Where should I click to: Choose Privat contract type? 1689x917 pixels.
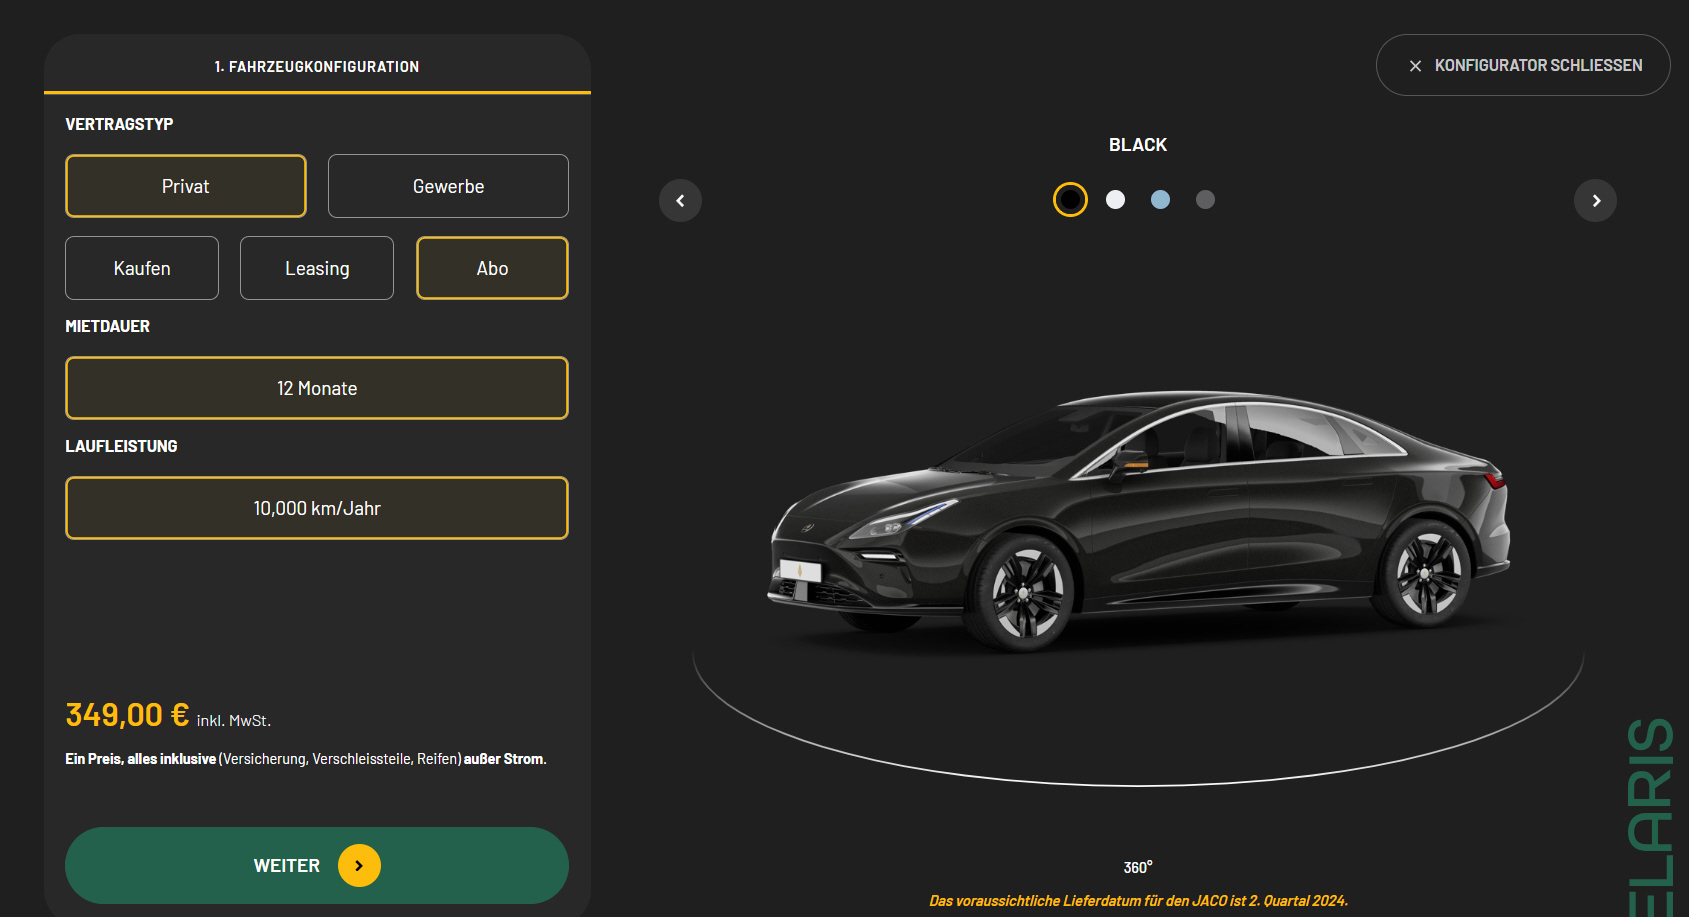click(186, 186)
